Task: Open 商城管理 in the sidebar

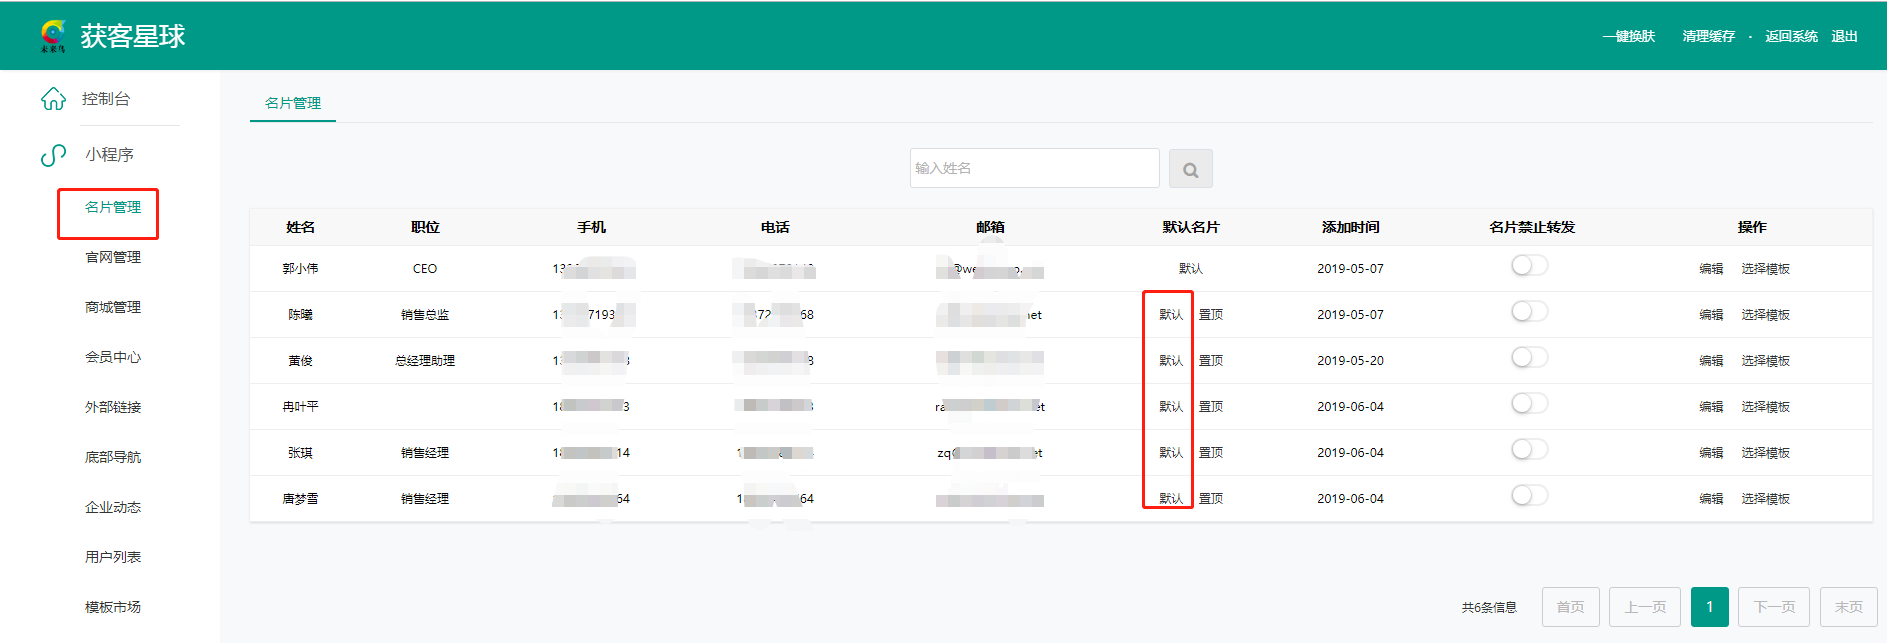Action: tap(113, 308)
